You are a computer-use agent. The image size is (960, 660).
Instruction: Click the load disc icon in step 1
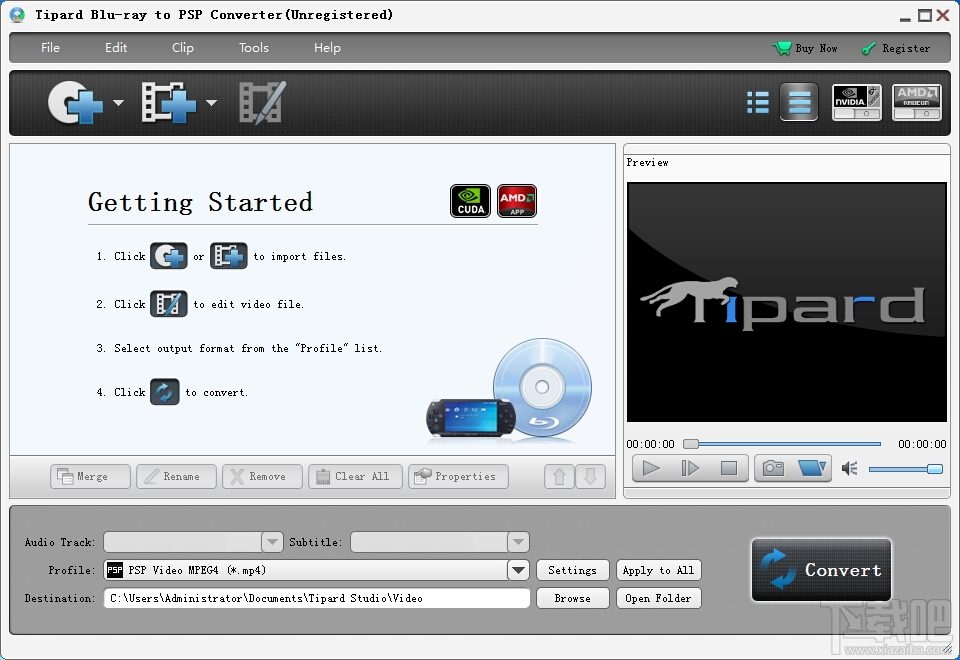coord(169,256)
